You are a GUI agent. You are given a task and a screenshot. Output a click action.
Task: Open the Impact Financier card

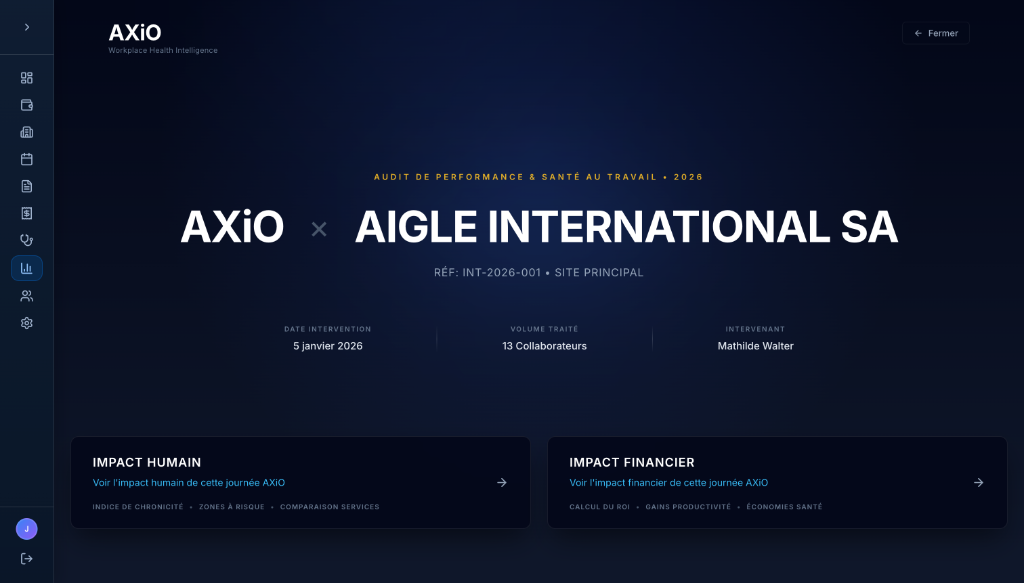point(776,464)
